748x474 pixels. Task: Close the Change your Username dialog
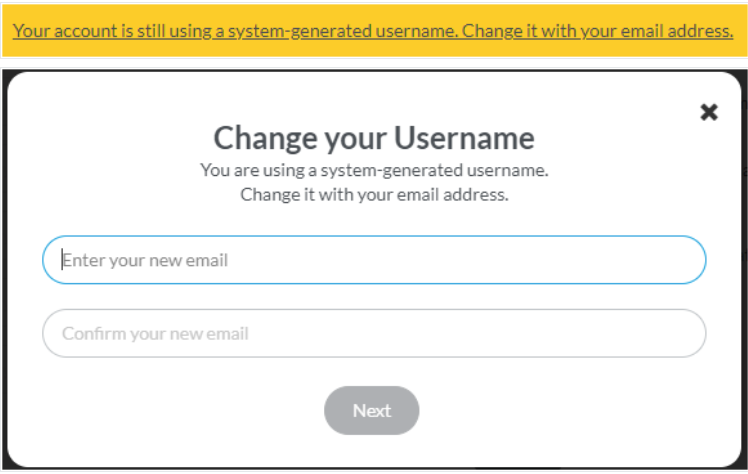pos(709,112)
